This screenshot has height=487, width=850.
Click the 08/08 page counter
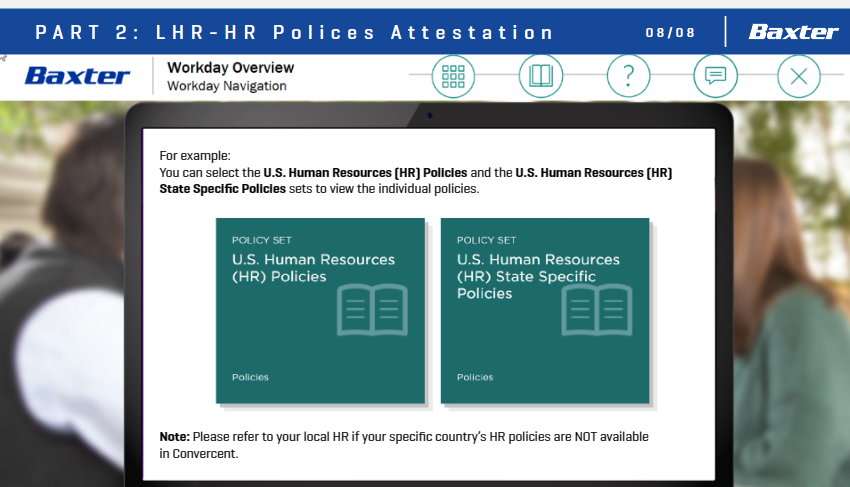coord(670,33)
